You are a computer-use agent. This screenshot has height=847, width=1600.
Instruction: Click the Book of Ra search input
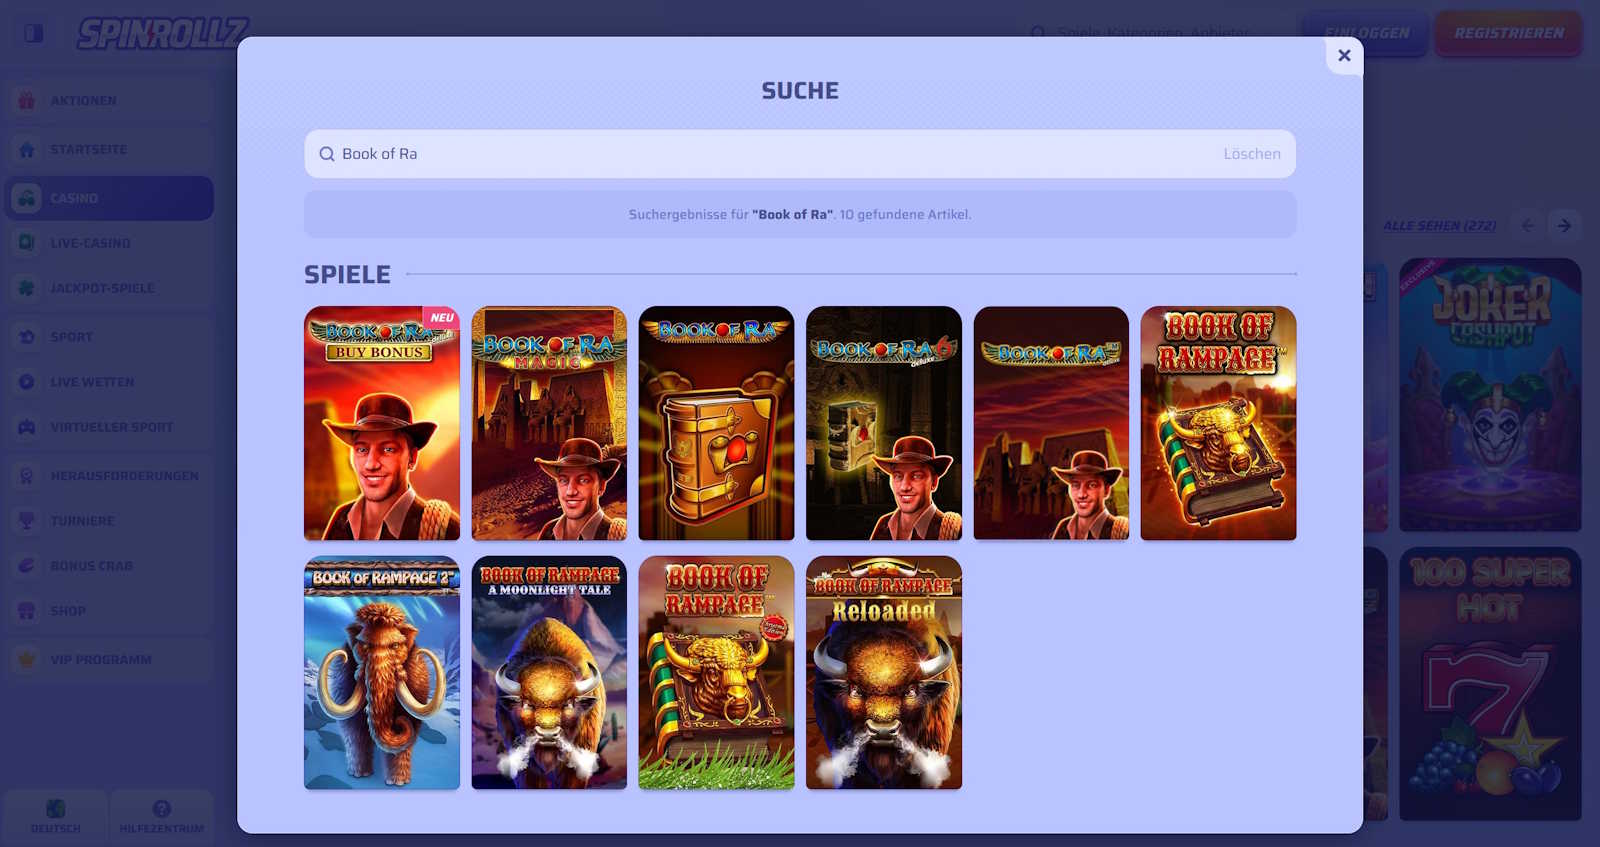tap(760, 154)
